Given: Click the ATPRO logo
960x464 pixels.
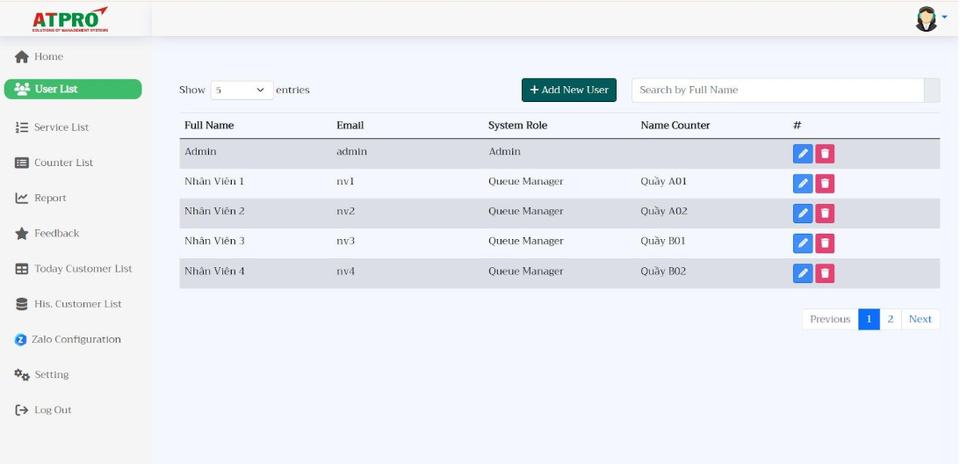Looking at the screenshot, I should (x=70, y=19).
